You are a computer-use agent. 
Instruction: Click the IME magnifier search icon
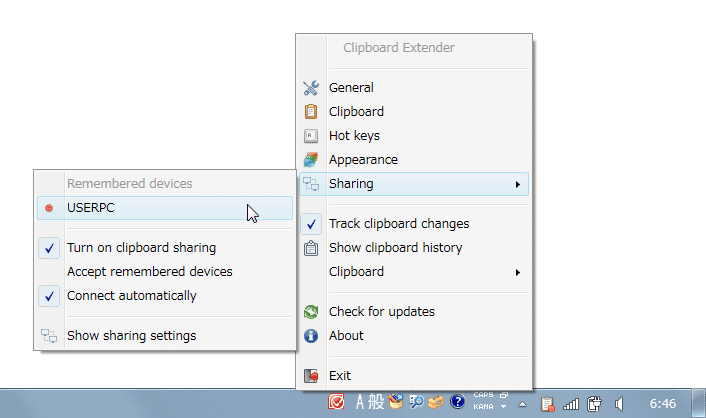tap(416, 401)
